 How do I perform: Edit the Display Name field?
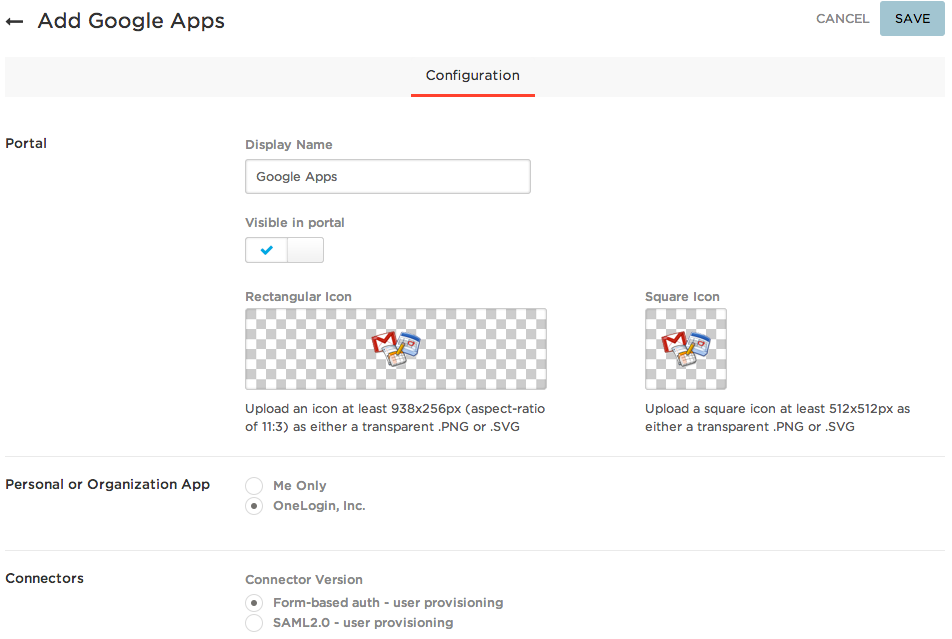[x=387, y=177]
